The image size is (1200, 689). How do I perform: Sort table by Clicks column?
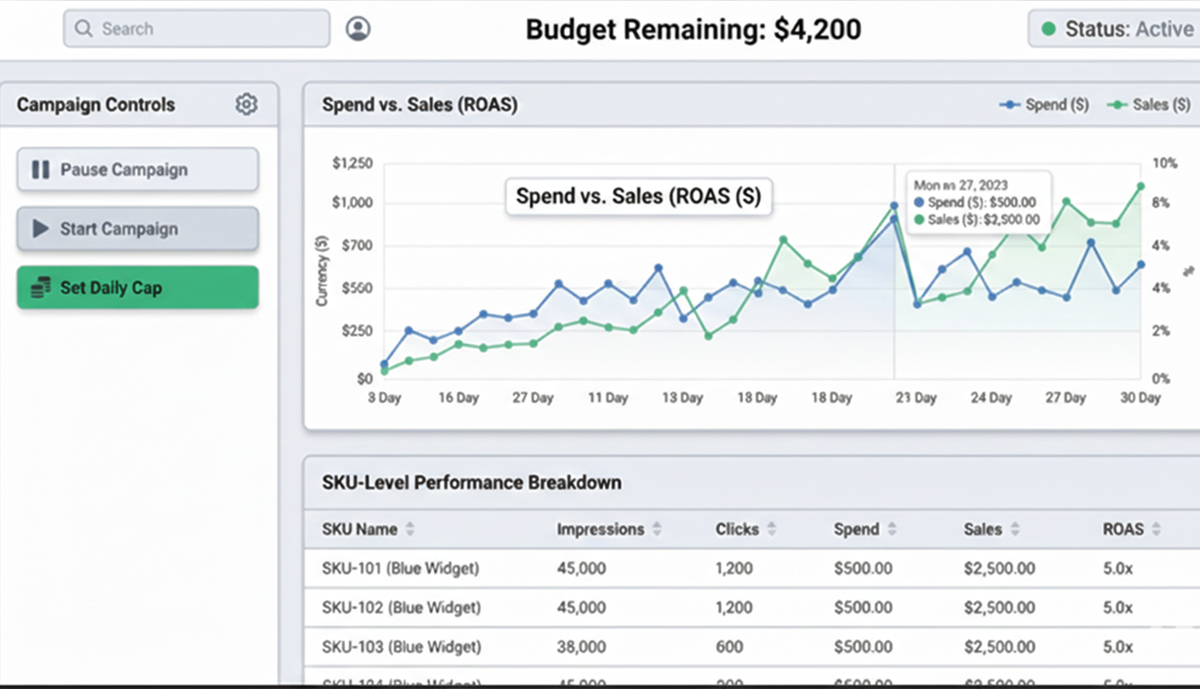coord(773,530)
